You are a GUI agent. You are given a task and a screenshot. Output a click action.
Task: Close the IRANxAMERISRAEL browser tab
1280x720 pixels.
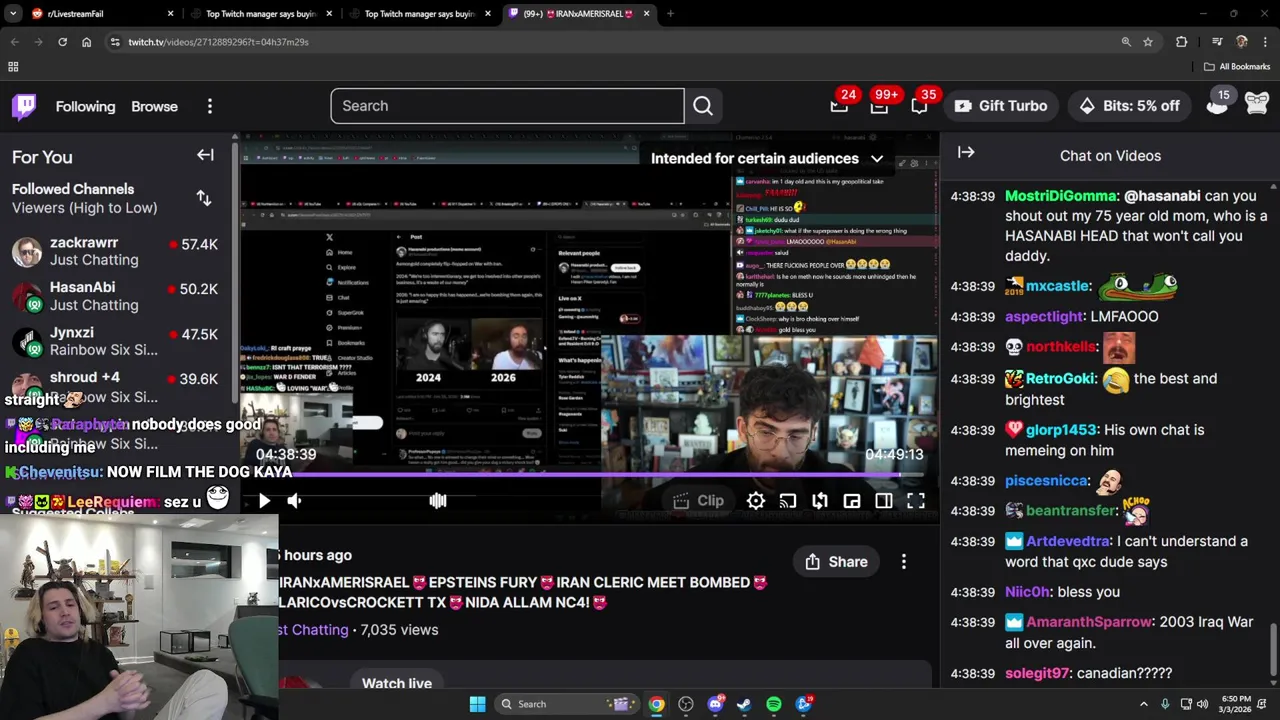[x=646, y=14]
